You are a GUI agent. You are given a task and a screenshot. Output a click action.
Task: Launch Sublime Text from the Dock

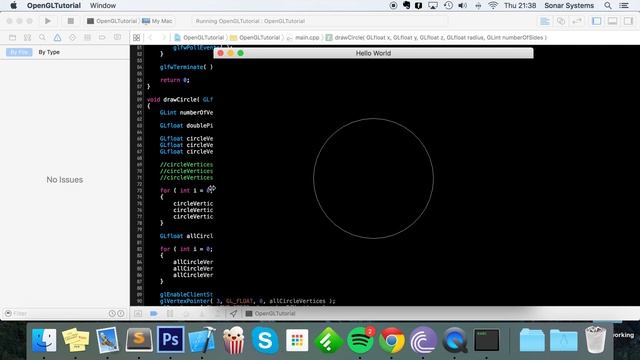point(139,339)
